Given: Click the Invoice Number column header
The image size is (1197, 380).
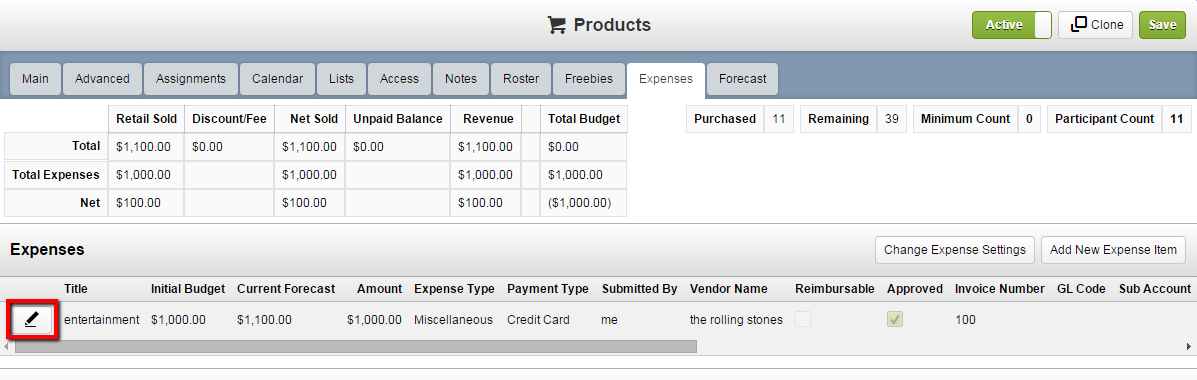Looking at the screenshot, I should [x=999, y=288].
